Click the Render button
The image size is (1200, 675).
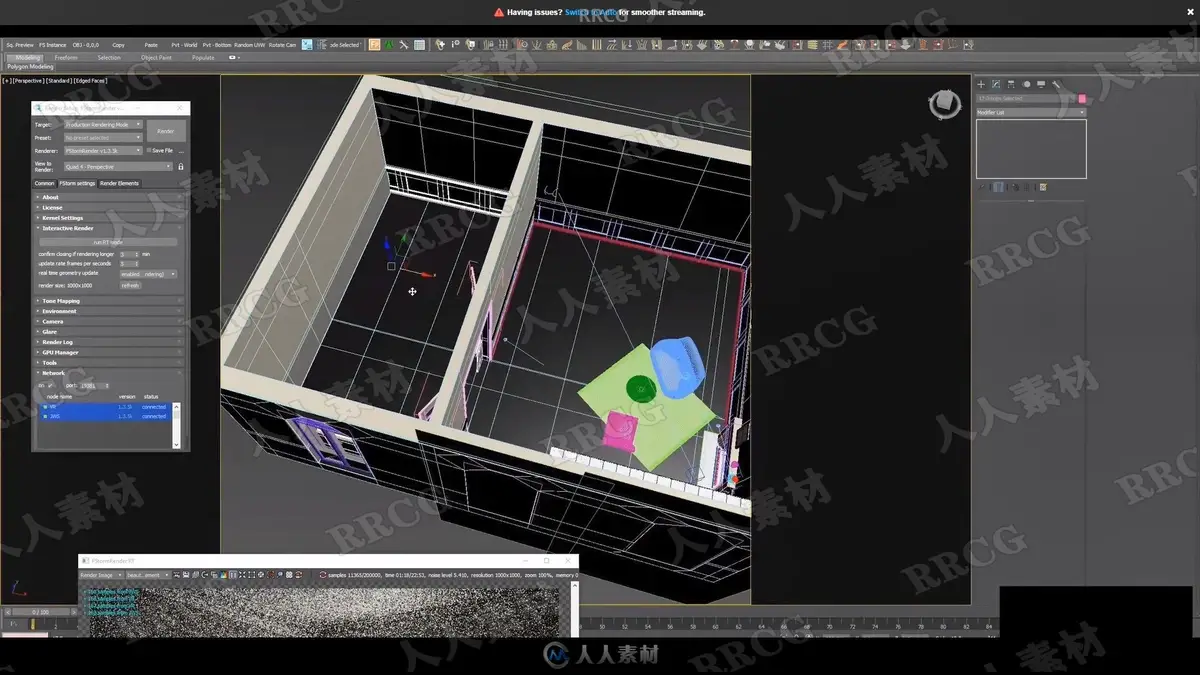pyautogui.click(x=166, y=131)
